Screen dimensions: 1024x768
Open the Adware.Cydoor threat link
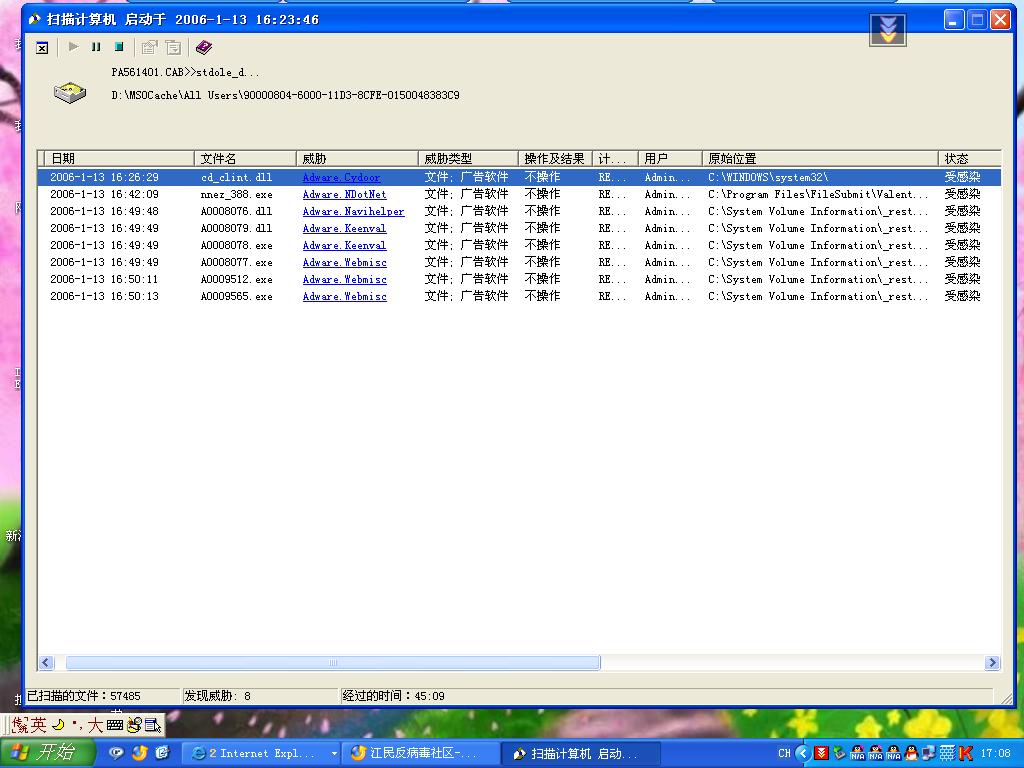[x=341, y=177]
